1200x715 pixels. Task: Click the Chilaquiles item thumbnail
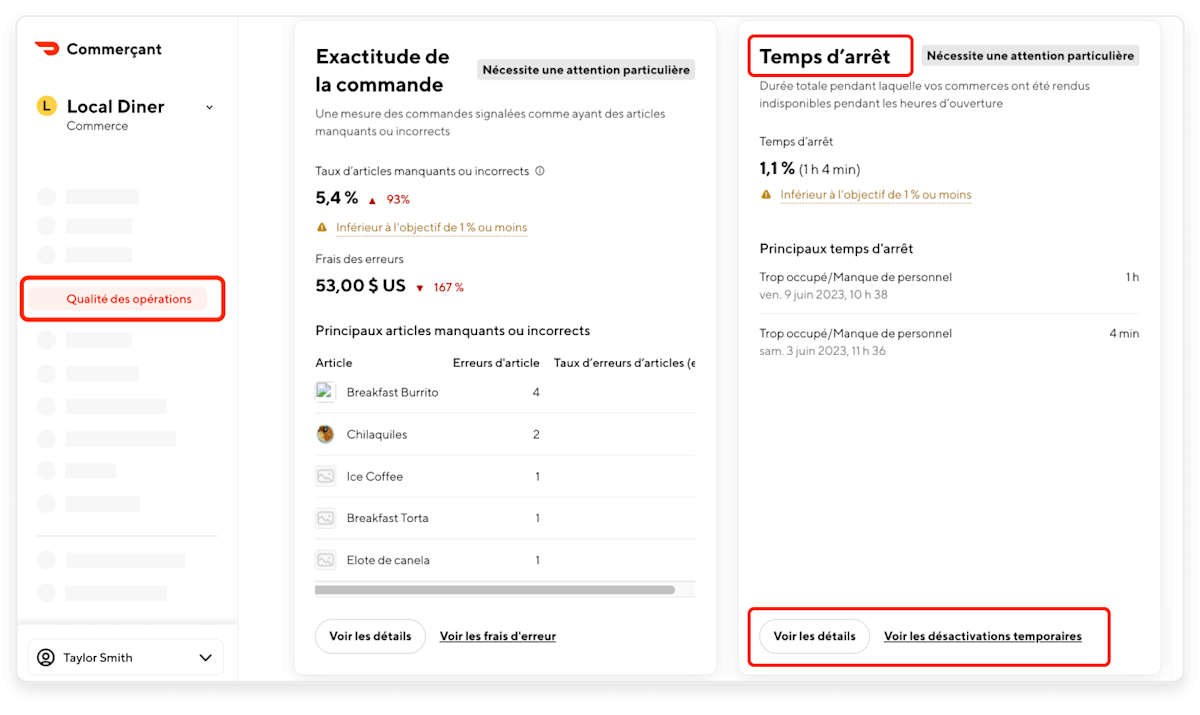click(325, 434)
